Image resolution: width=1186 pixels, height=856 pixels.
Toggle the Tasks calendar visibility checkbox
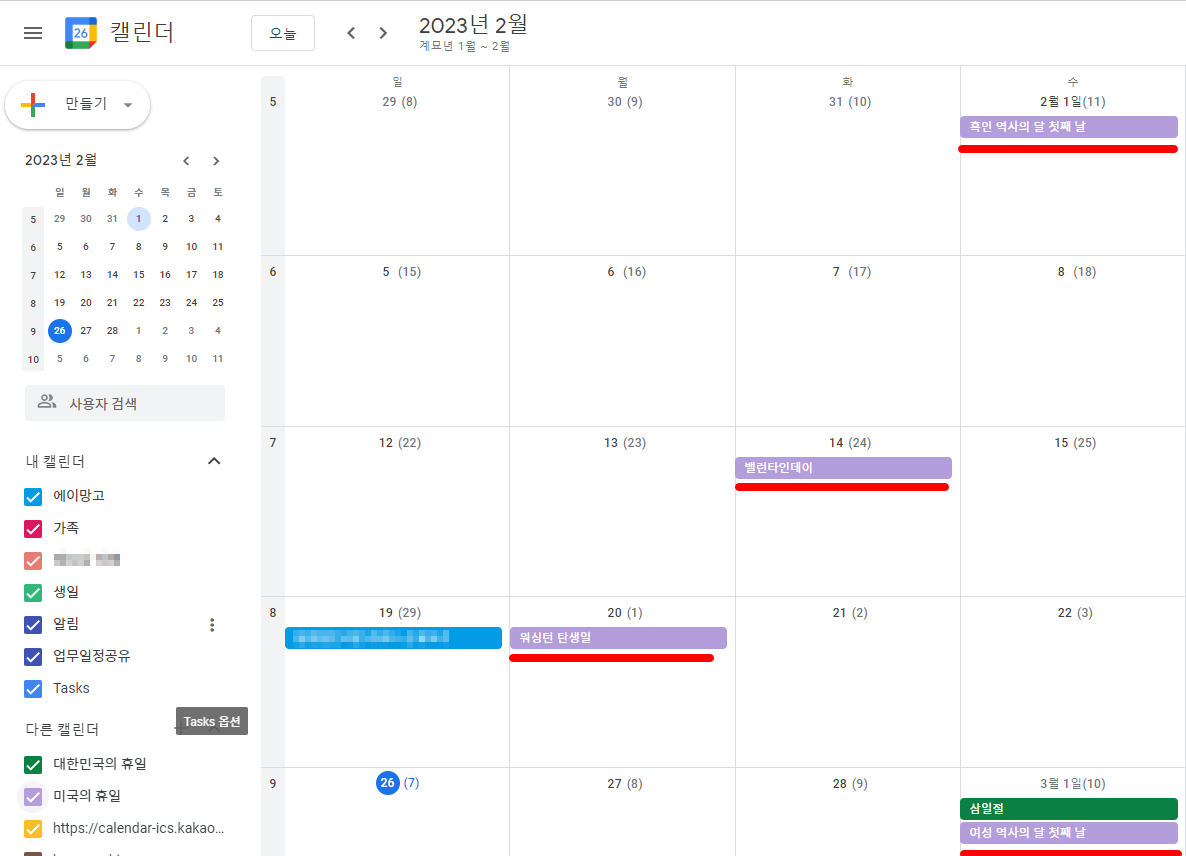33,688
